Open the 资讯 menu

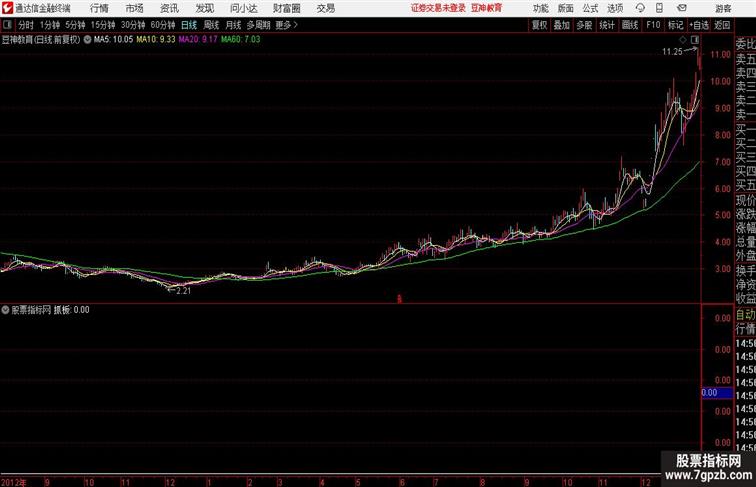point(169,8)
